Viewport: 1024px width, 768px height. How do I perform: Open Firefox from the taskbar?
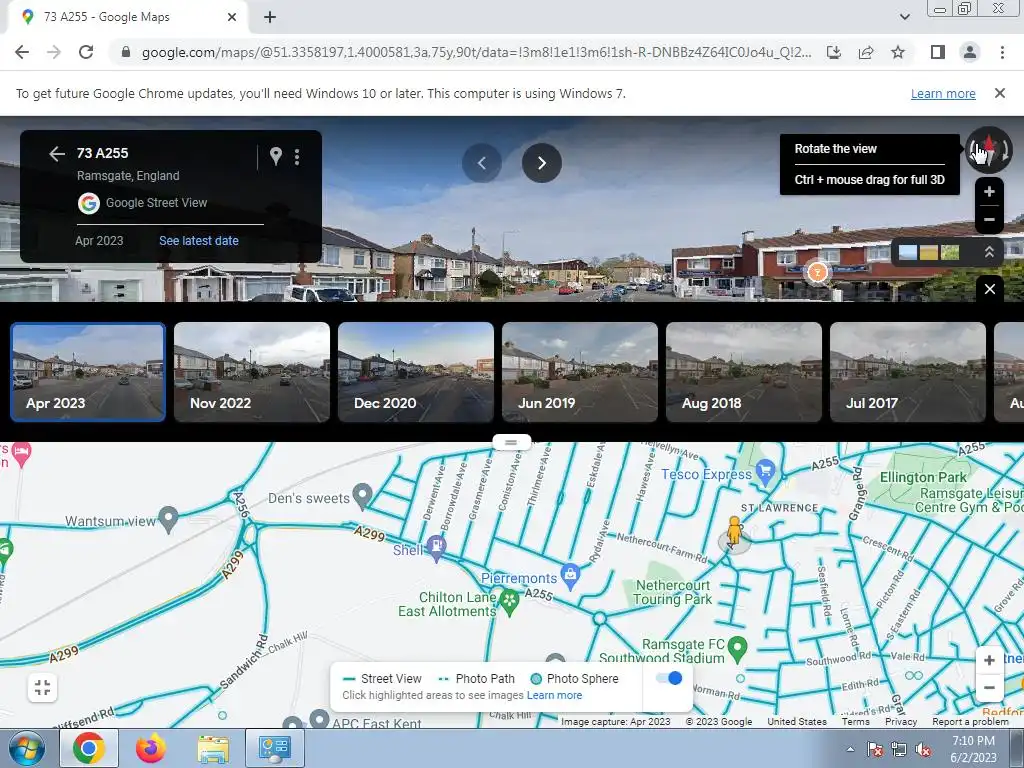[x=151, y=748]
